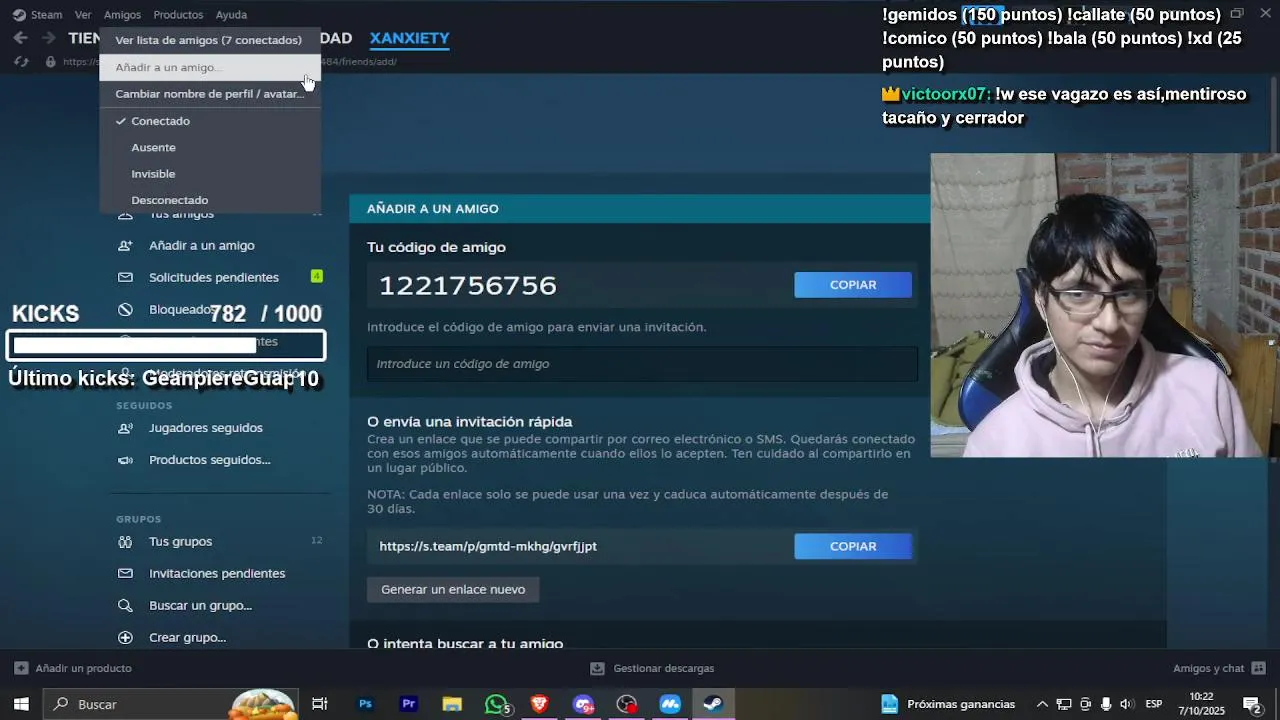Open Brave browser from the taskbar

[540, 704]
